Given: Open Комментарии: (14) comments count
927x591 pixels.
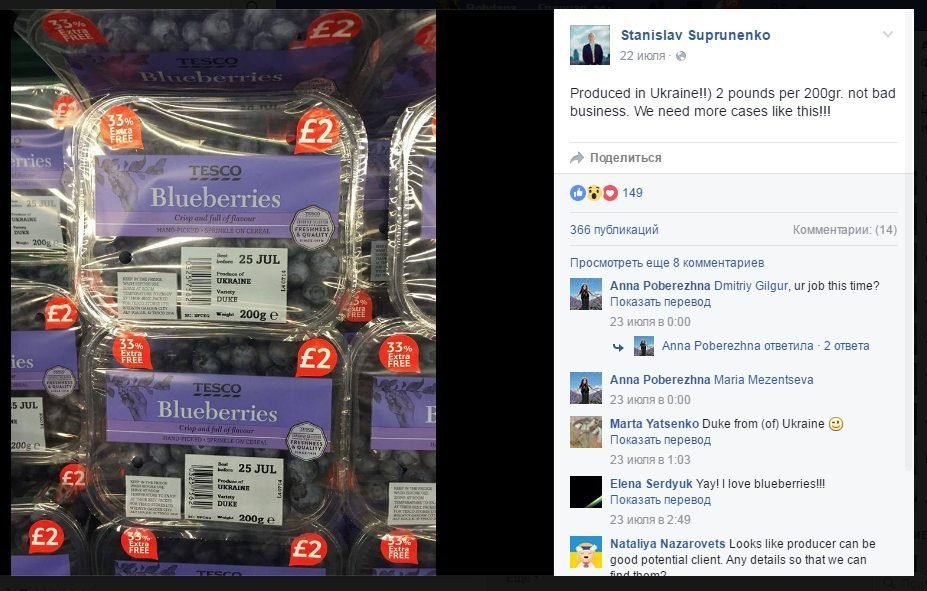Looking at the screenshot, I should pyautogui.click(x=845, y=230).
